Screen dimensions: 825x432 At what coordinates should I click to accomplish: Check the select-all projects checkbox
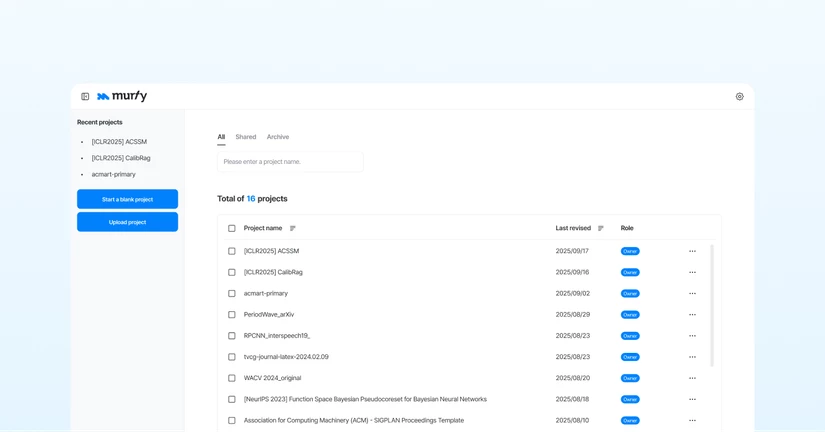(x=232, y=228)
